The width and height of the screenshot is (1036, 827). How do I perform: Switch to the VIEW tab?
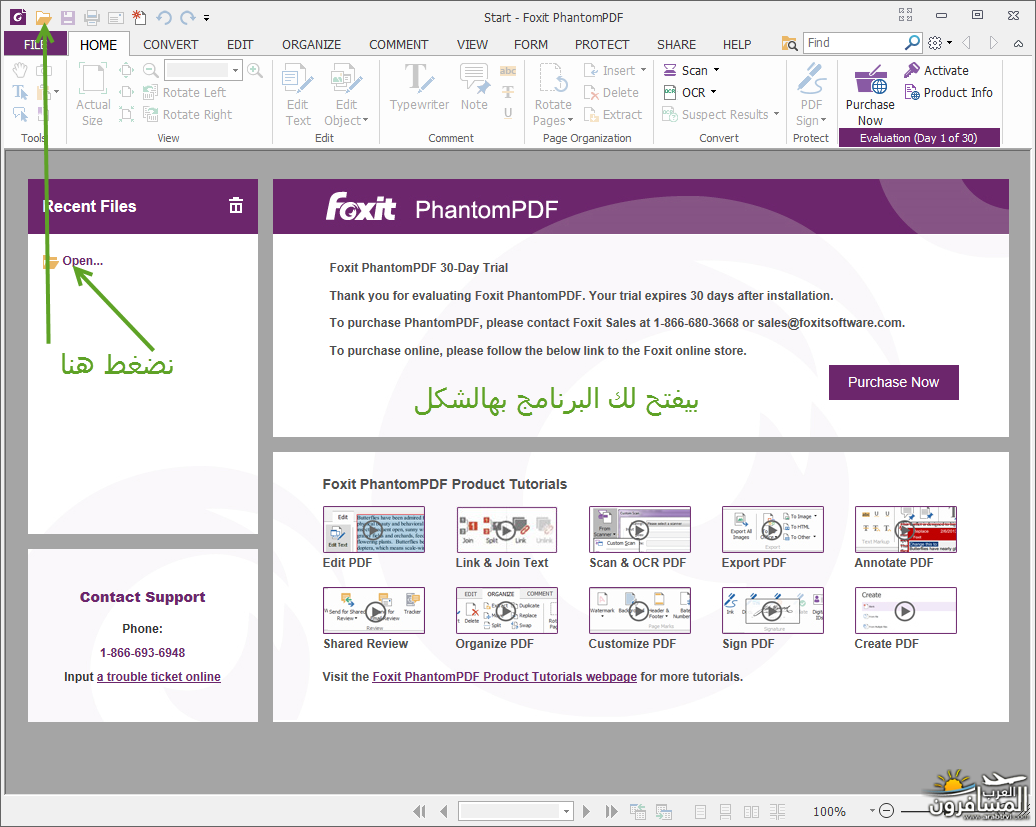472,44
